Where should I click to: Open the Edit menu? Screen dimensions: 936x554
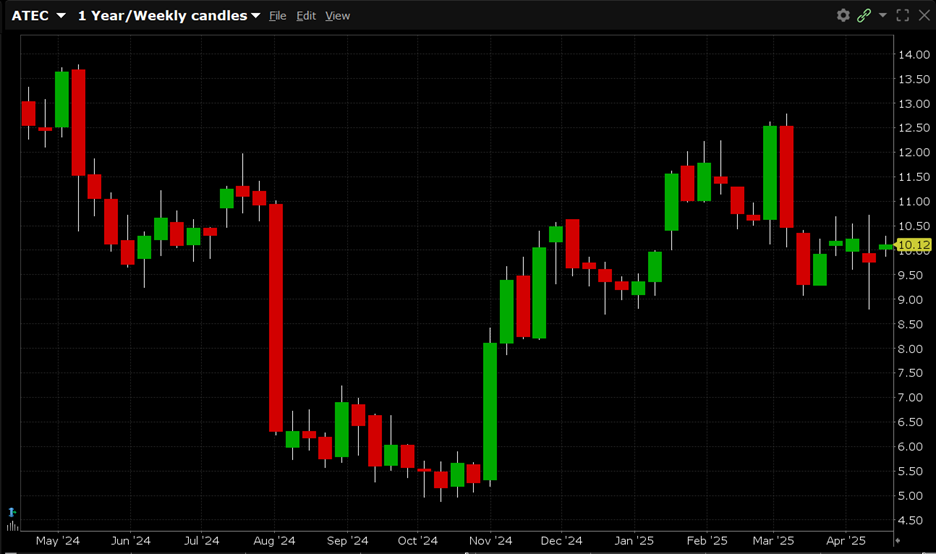pyautogui.click(x=306, y=16)
